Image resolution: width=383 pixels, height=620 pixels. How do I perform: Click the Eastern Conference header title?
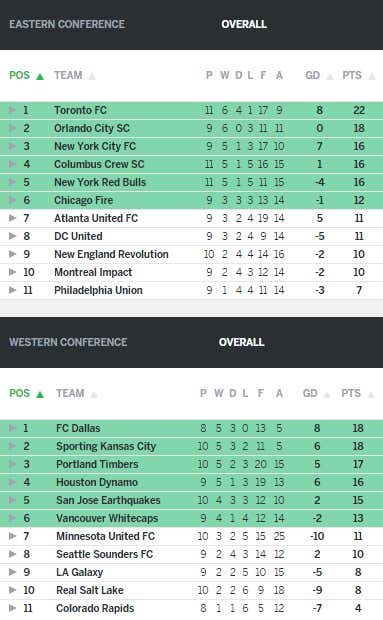[x=67, y=24]
